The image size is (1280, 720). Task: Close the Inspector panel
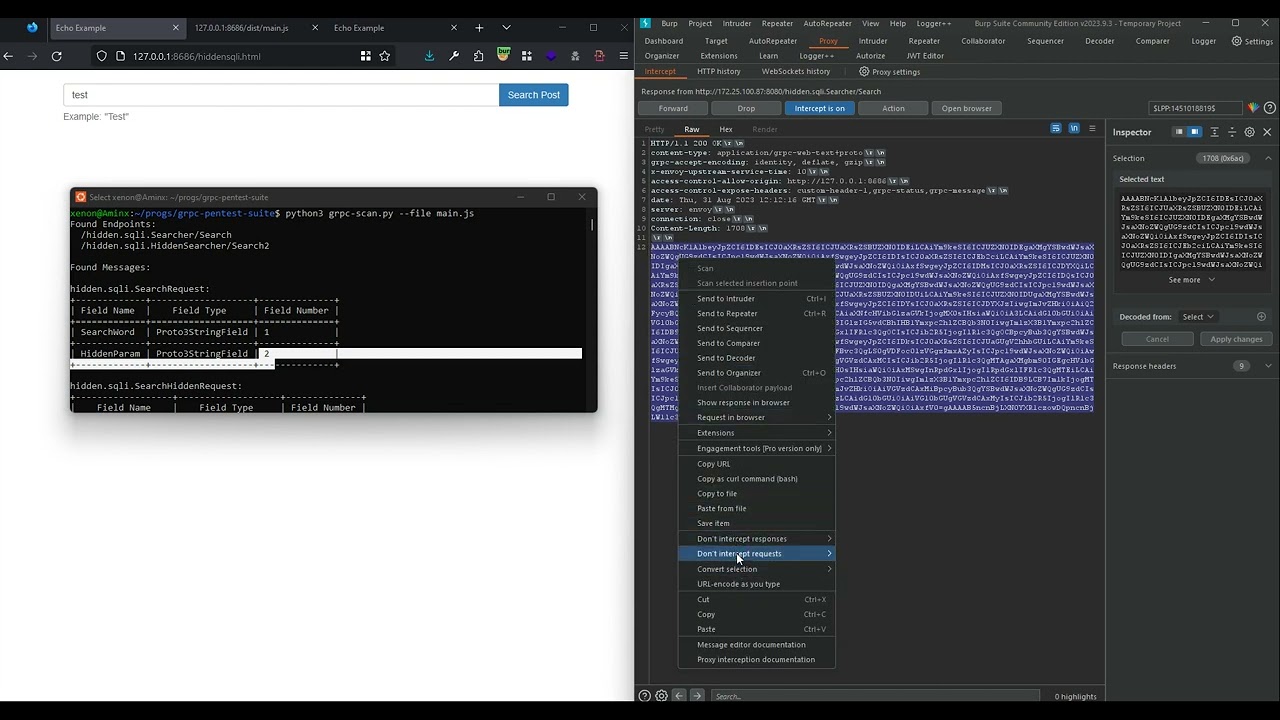[1267, 132]
